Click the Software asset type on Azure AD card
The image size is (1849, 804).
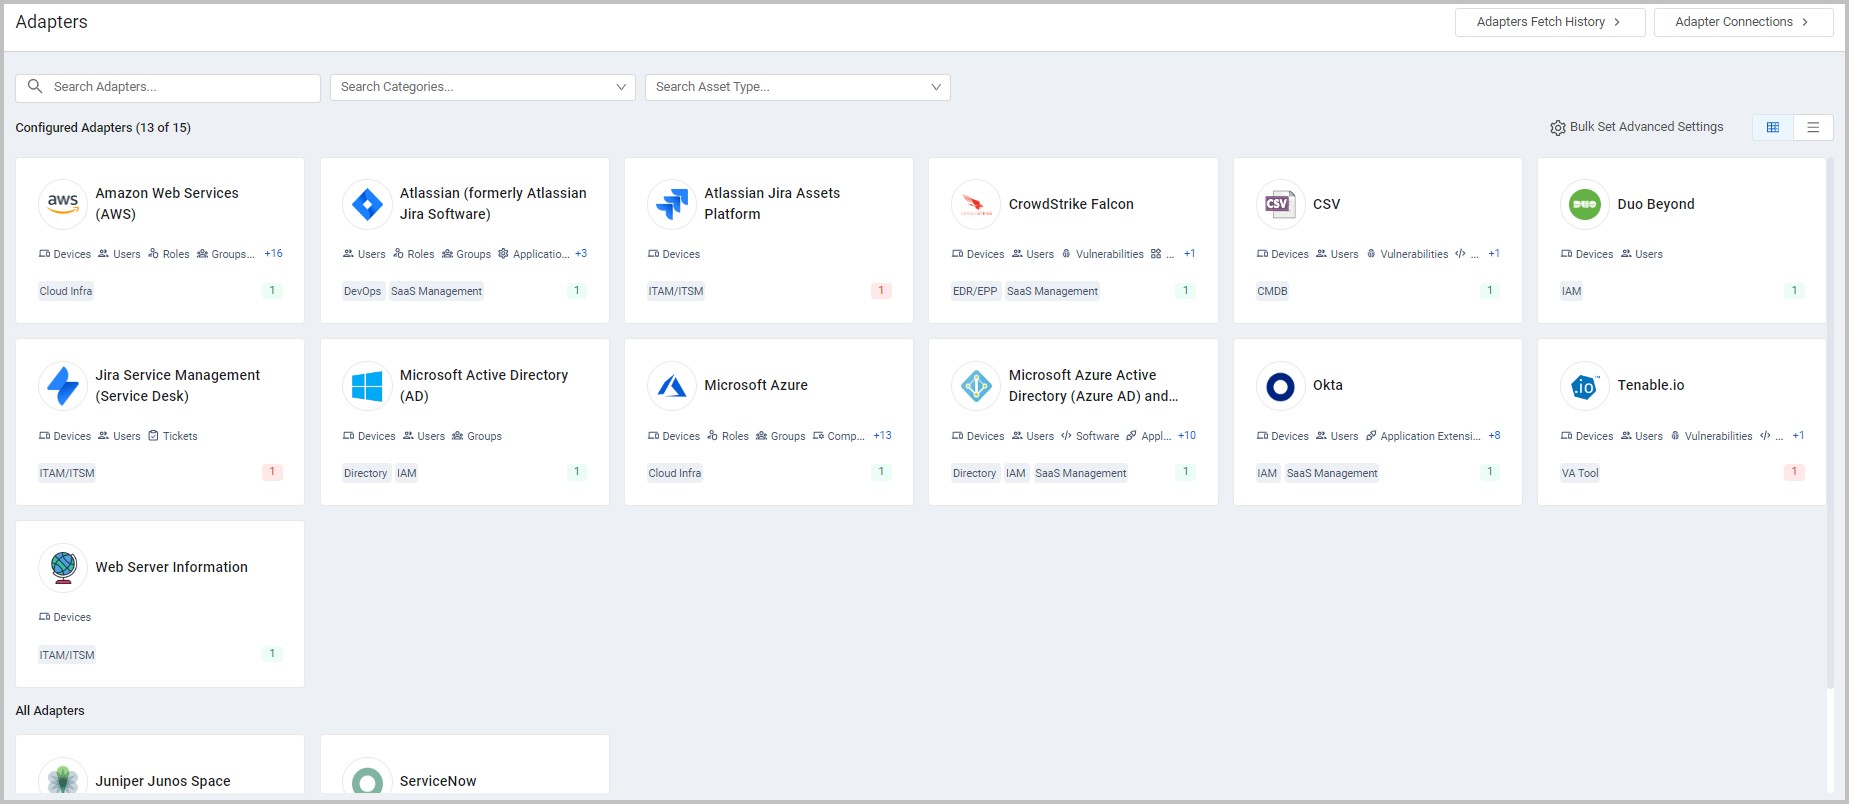[1090, 436]
